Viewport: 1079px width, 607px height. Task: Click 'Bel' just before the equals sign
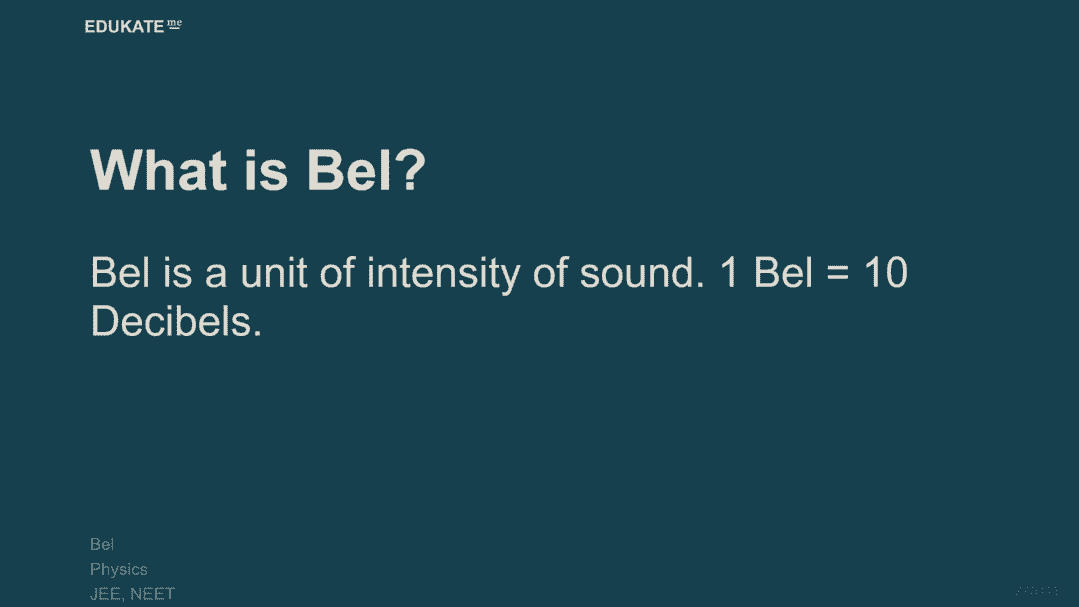[x=783, y=273]
